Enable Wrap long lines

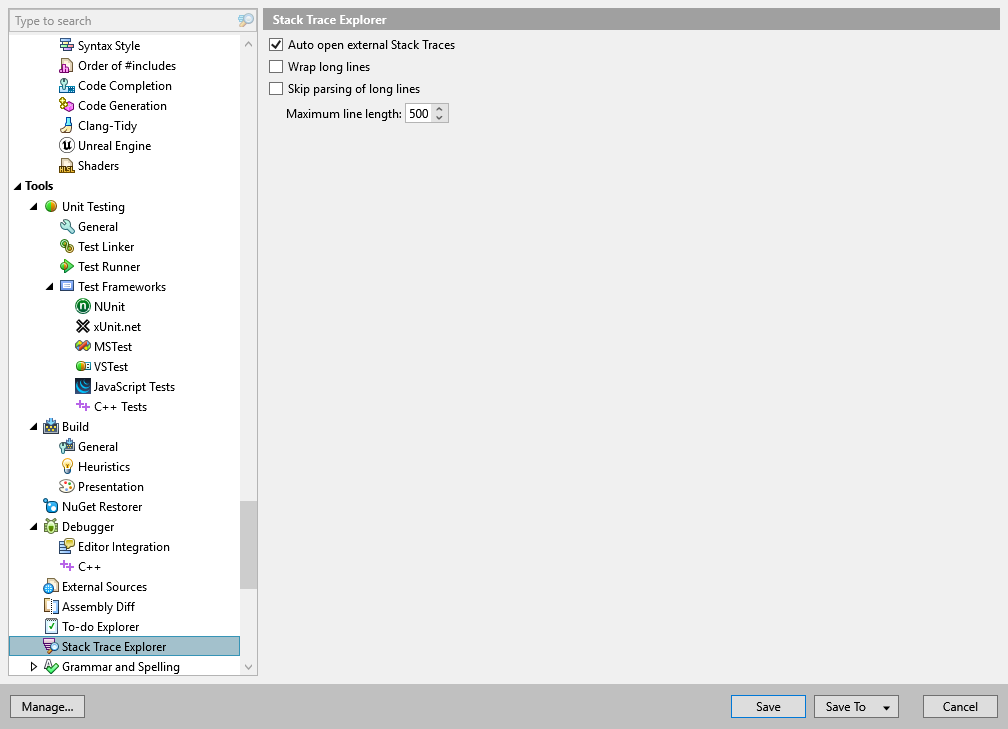tap(276, 66)
